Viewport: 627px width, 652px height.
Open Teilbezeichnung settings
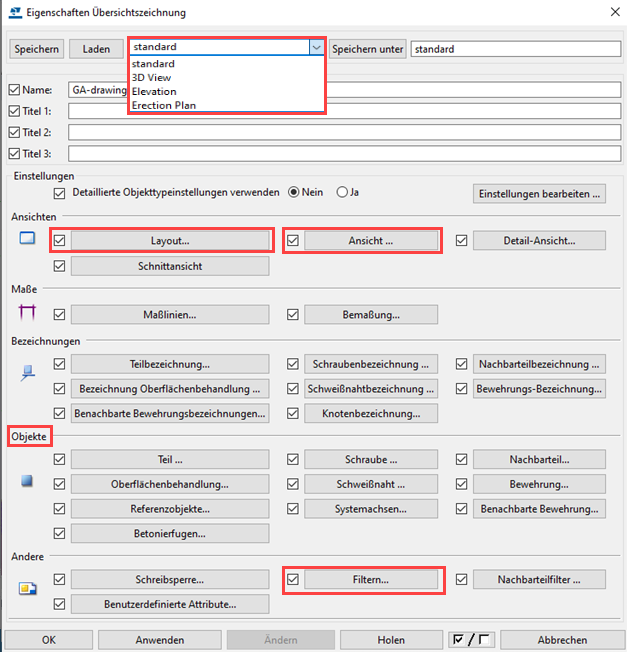(170, 364)
